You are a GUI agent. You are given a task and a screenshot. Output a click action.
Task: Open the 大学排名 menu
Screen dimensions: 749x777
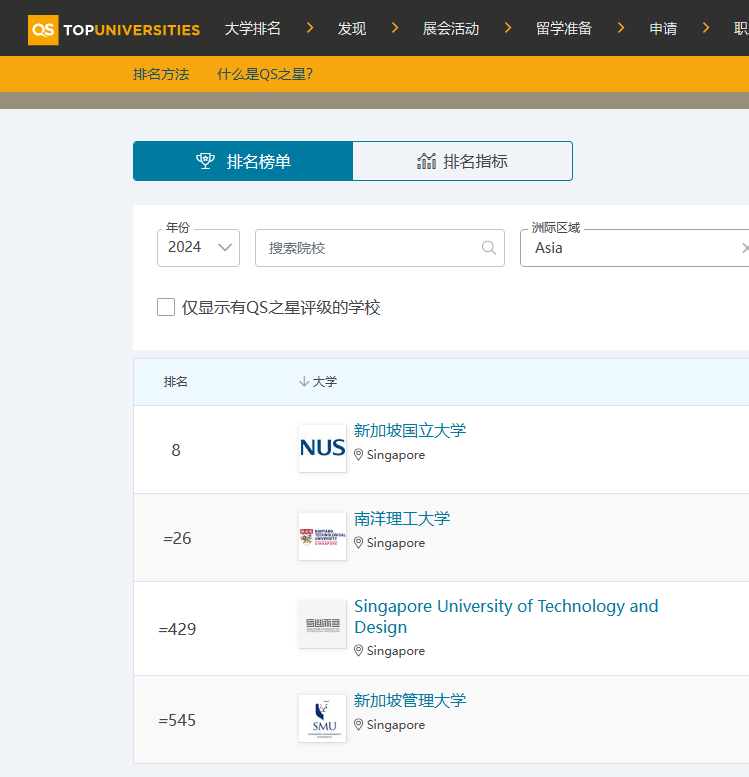[x=253, y=29]
